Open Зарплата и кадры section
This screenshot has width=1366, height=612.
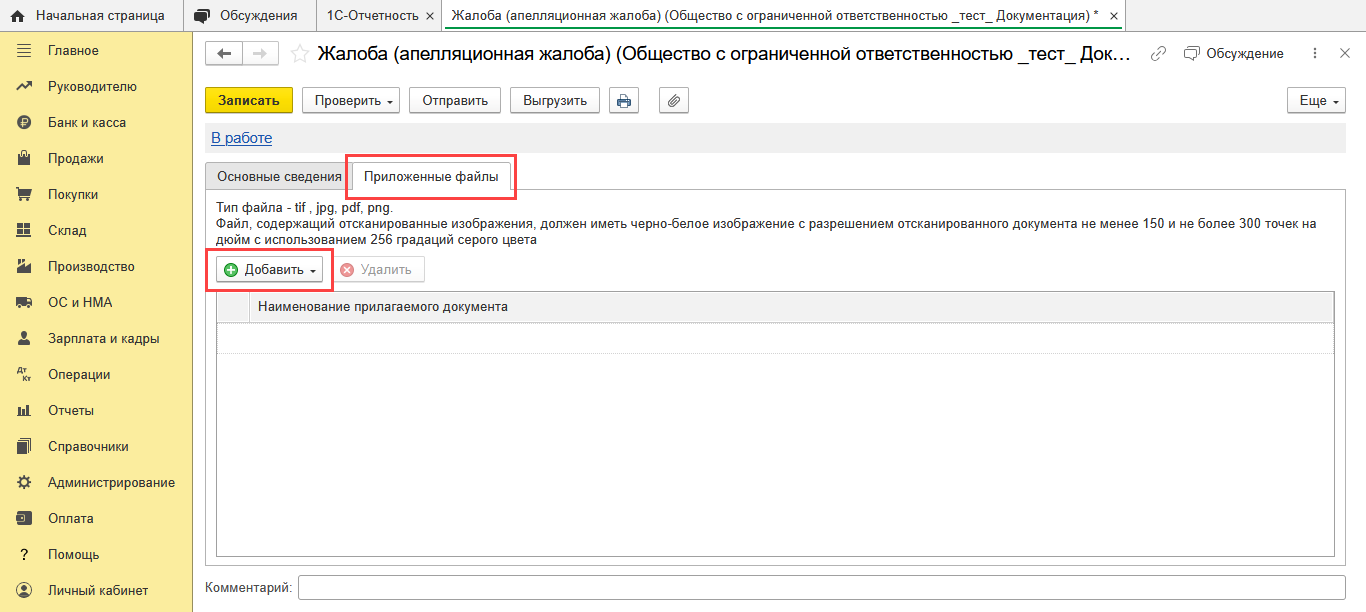tap(103, 339)
